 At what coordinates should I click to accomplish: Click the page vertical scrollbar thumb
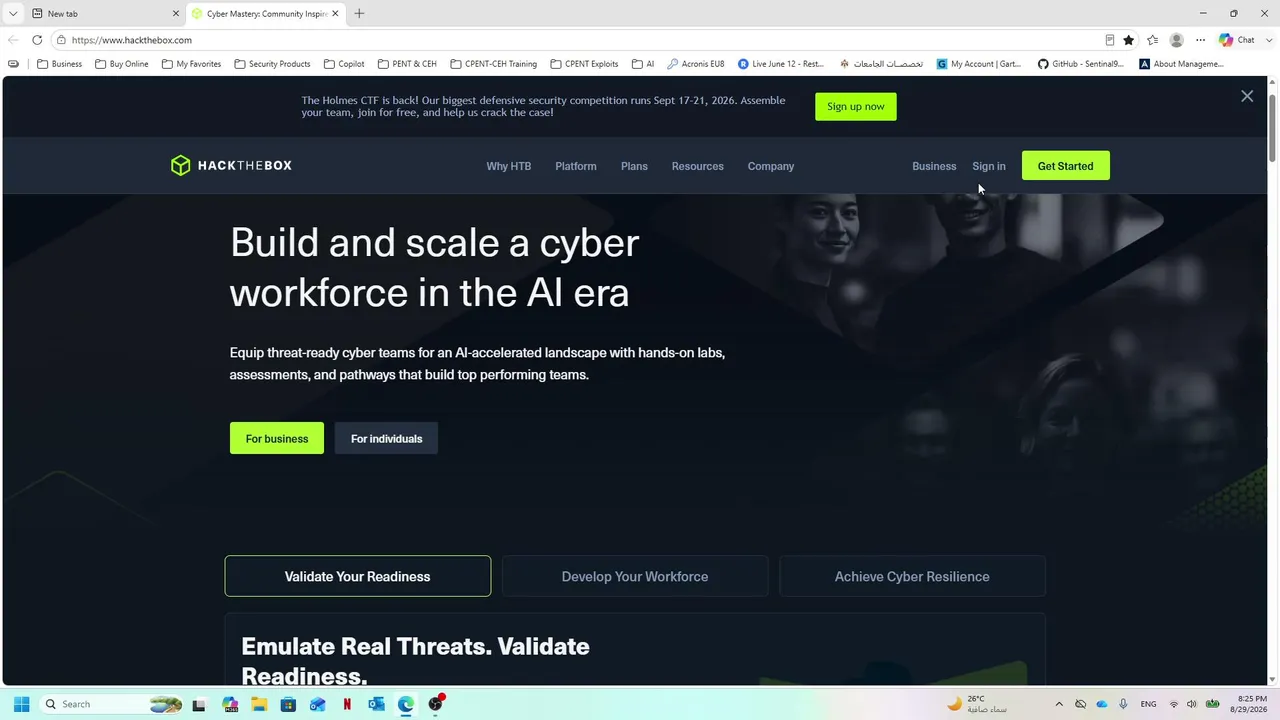tap(1273, 127)
